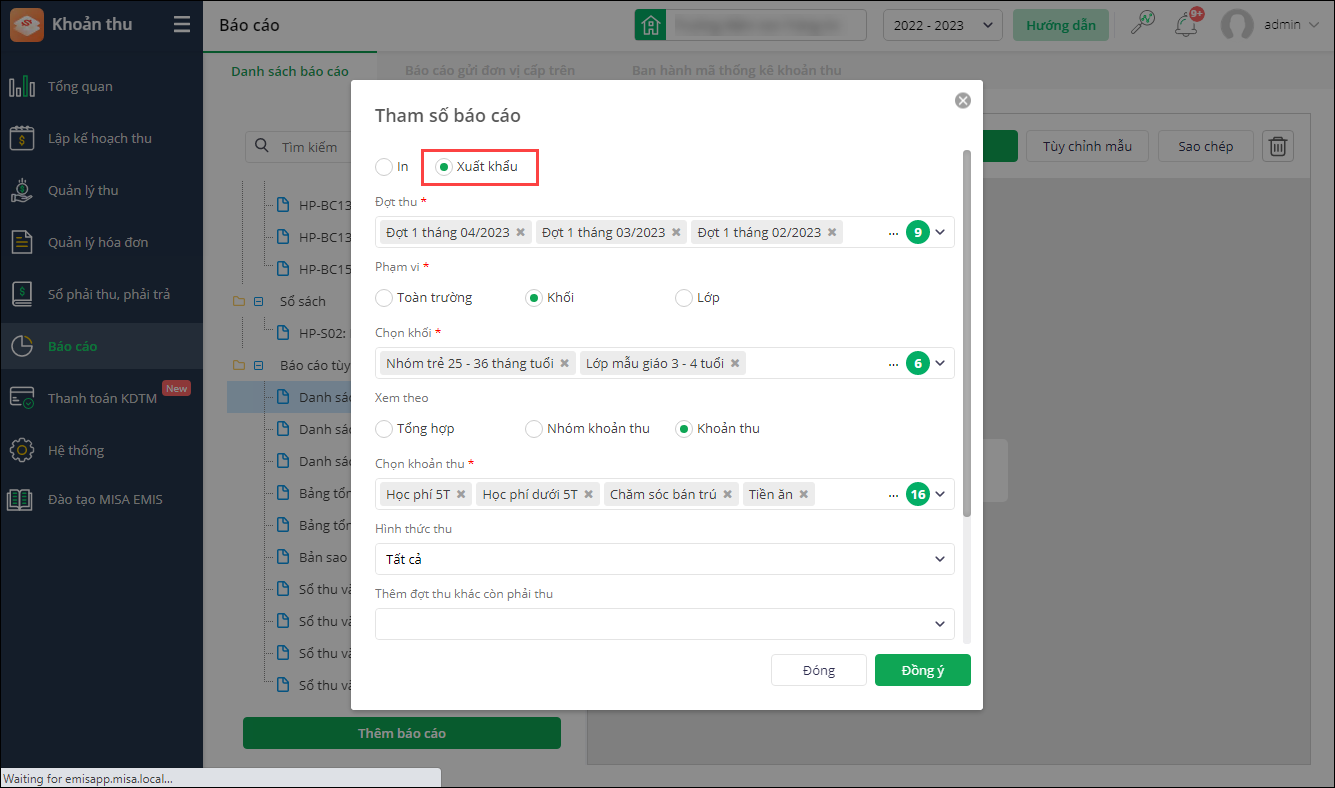Confirm with the Đồng ý button
Image resolution: width=1335 pixels, height=788 pixels.
pos(923,670)
